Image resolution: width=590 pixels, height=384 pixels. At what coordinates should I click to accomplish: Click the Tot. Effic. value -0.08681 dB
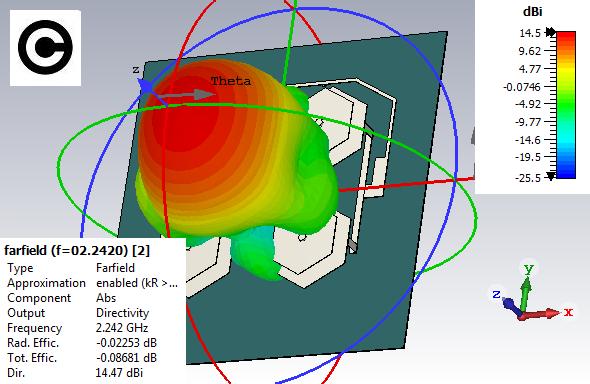(x=126, y=358)
